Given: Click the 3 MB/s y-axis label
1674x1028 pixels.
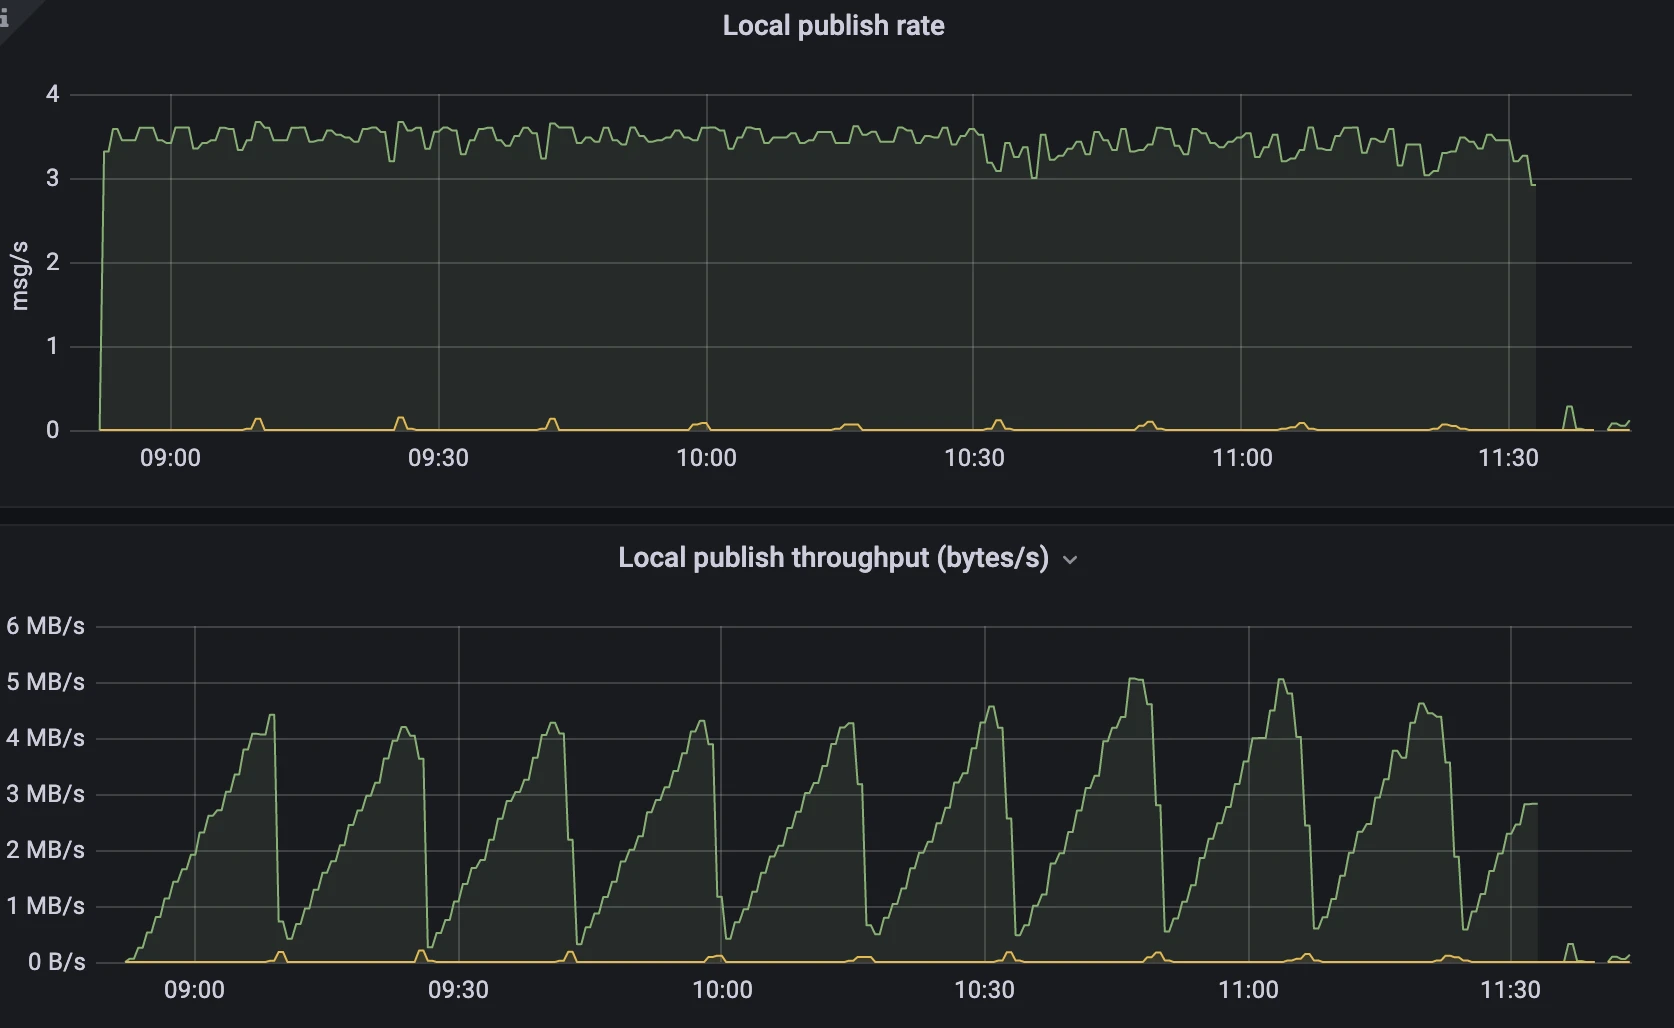Looking at the screenshot, I should click(x=45, y=794).
